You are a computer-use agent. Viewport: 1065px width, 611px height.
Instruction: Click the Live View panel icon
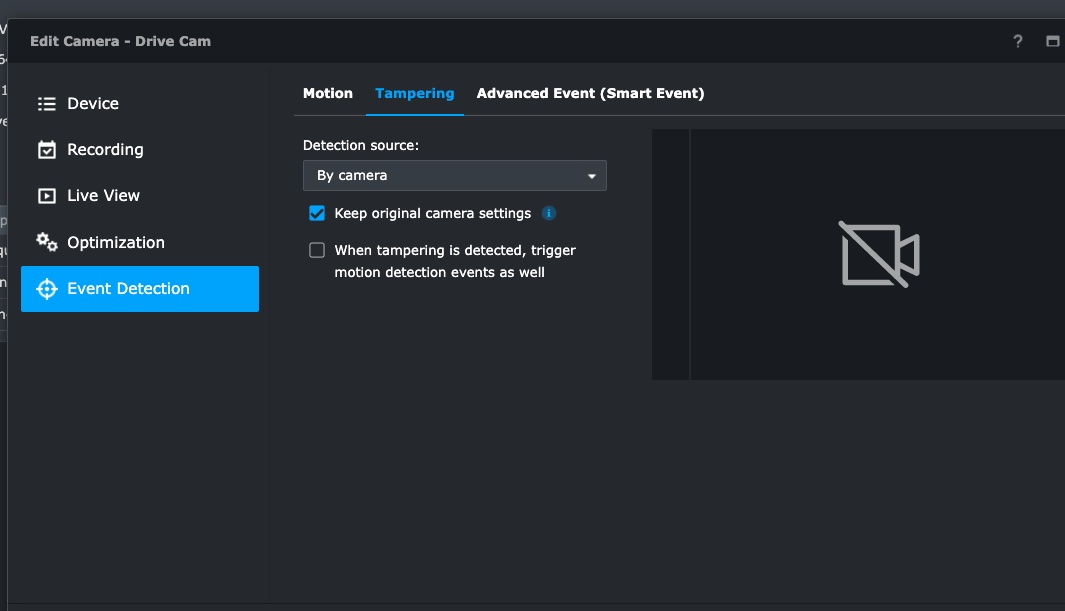[x=46, y=195]
